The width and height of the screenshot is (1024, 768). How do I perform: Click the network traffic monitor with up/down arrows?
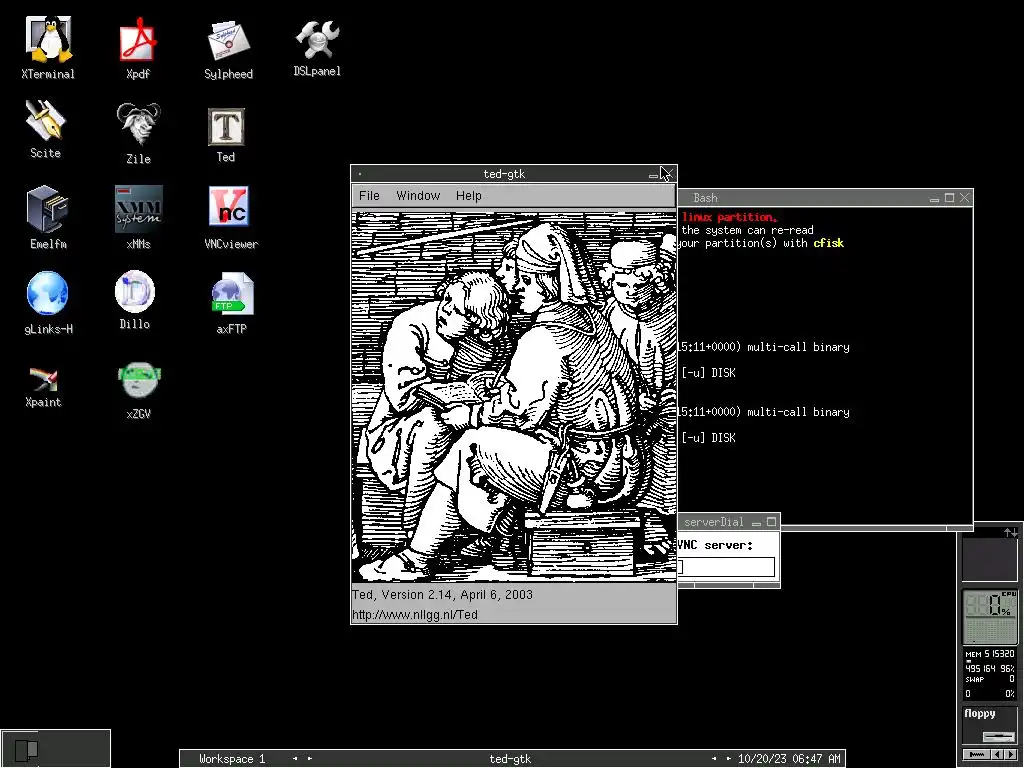coord(990,555)
